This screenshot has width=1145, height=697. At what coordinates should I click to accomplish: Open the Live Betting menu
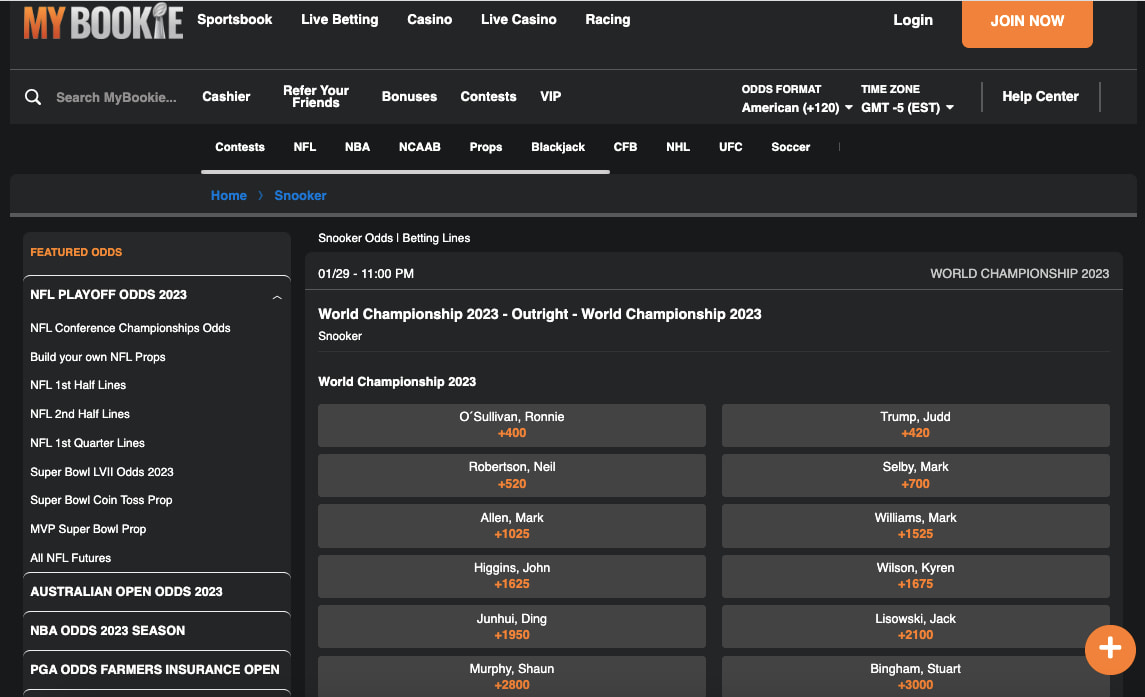[x=339, y=20]
